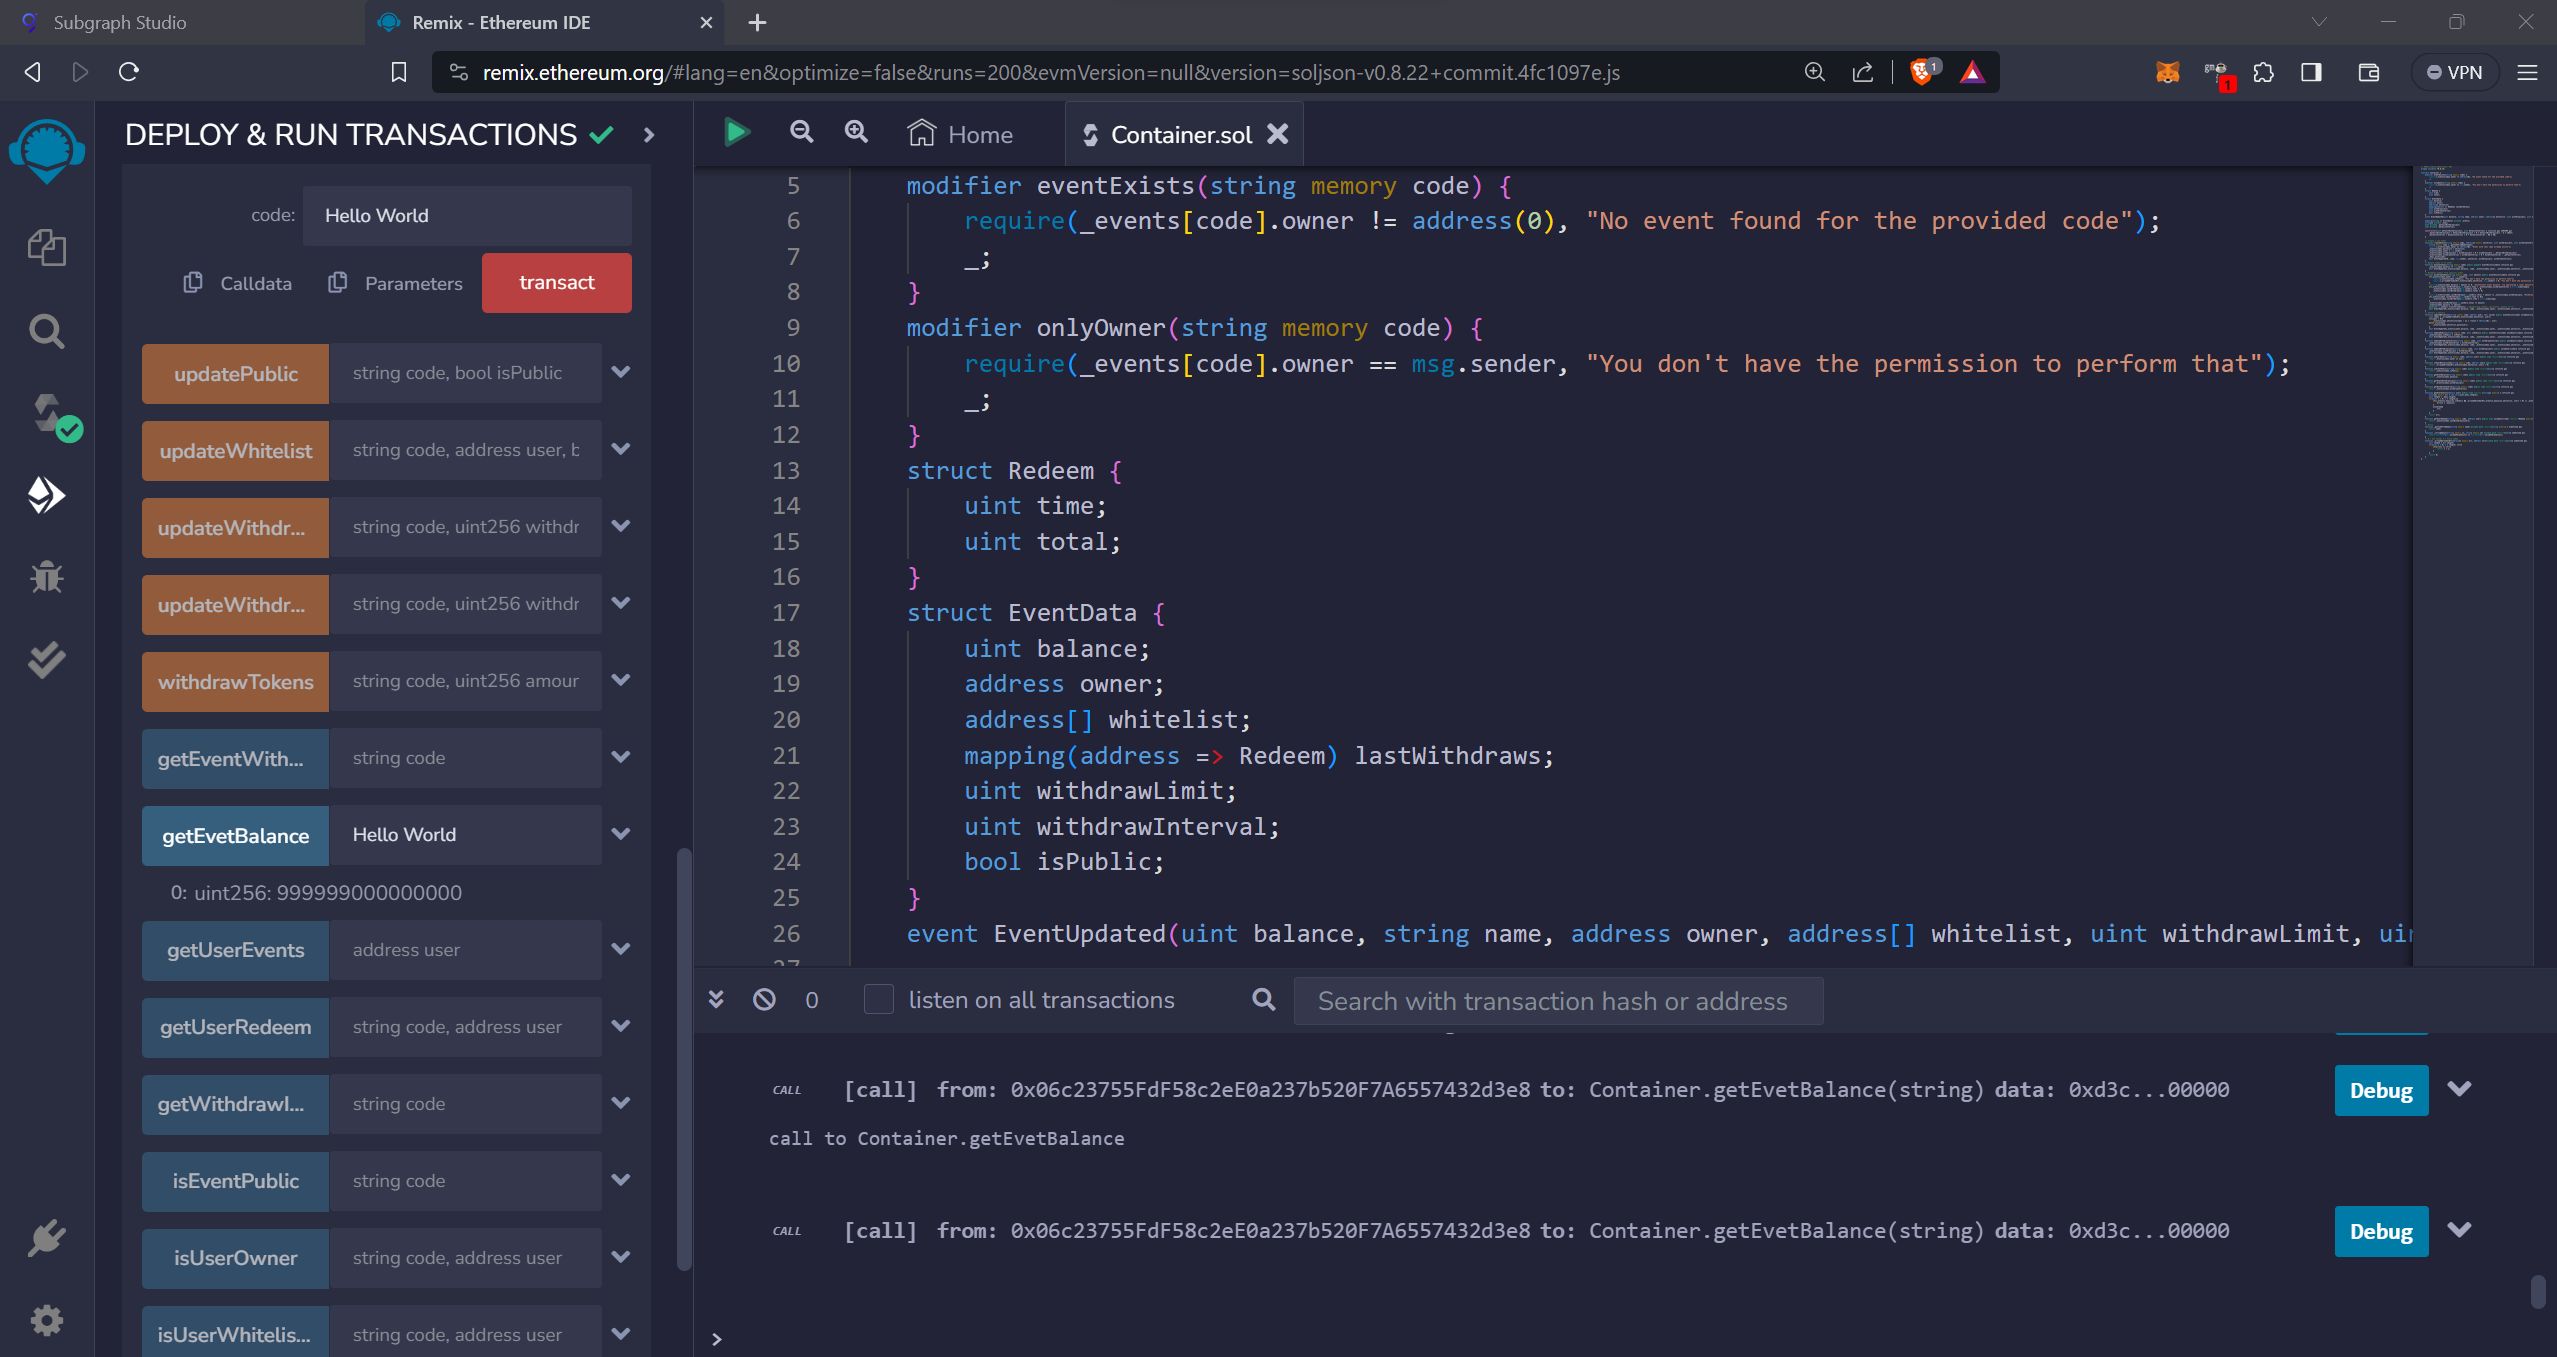Collapse the terminal with double-chevron icon
The image size is (2557, 1357).
pyautogui.click(x=716, y=999)
